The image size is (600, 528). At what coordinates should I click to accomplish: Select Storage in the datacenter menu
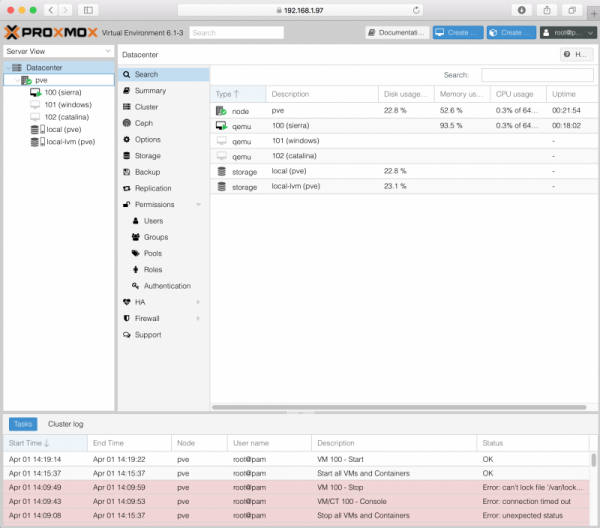(148, 156)
